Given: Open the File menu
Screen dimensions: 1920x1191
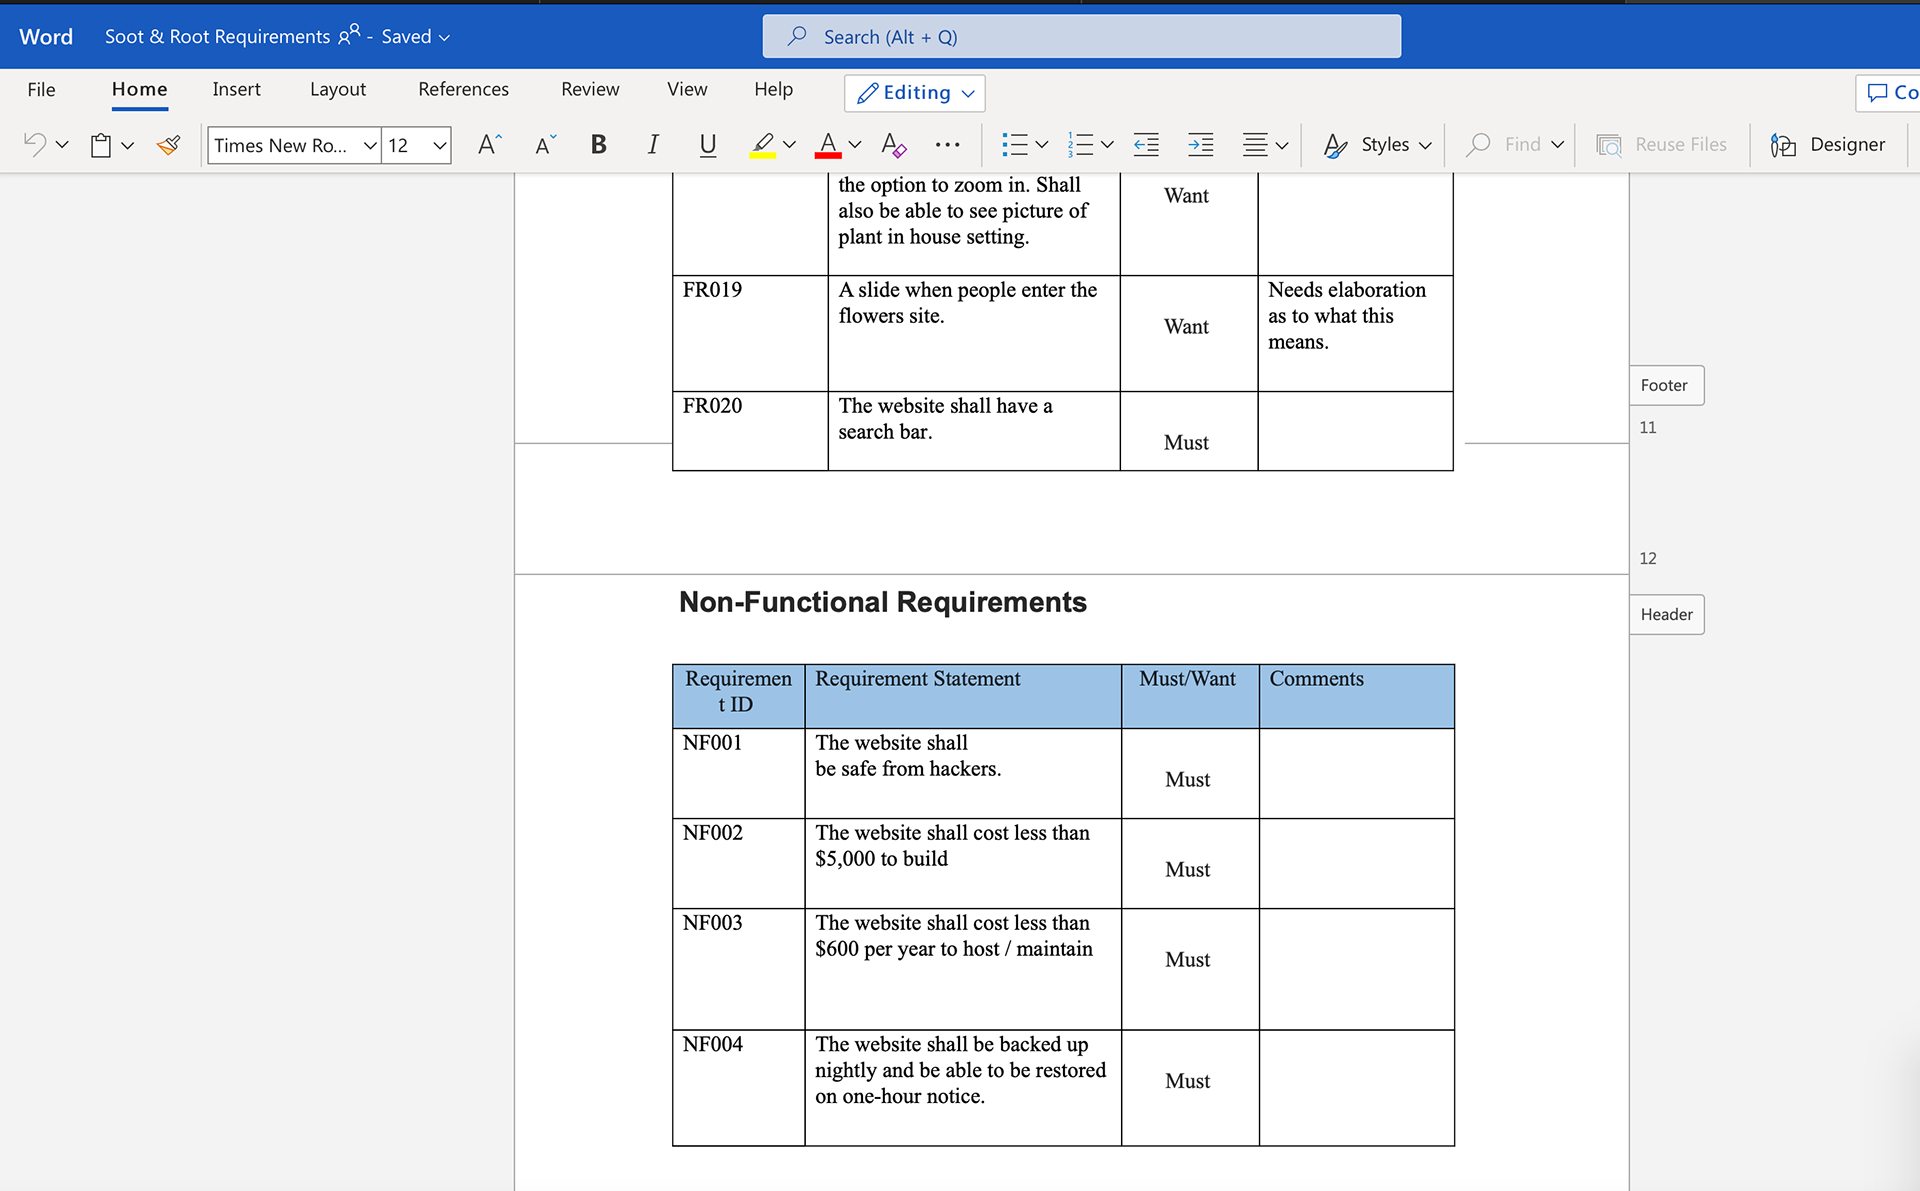Looking at the screenshot, I should click(41, 89).
